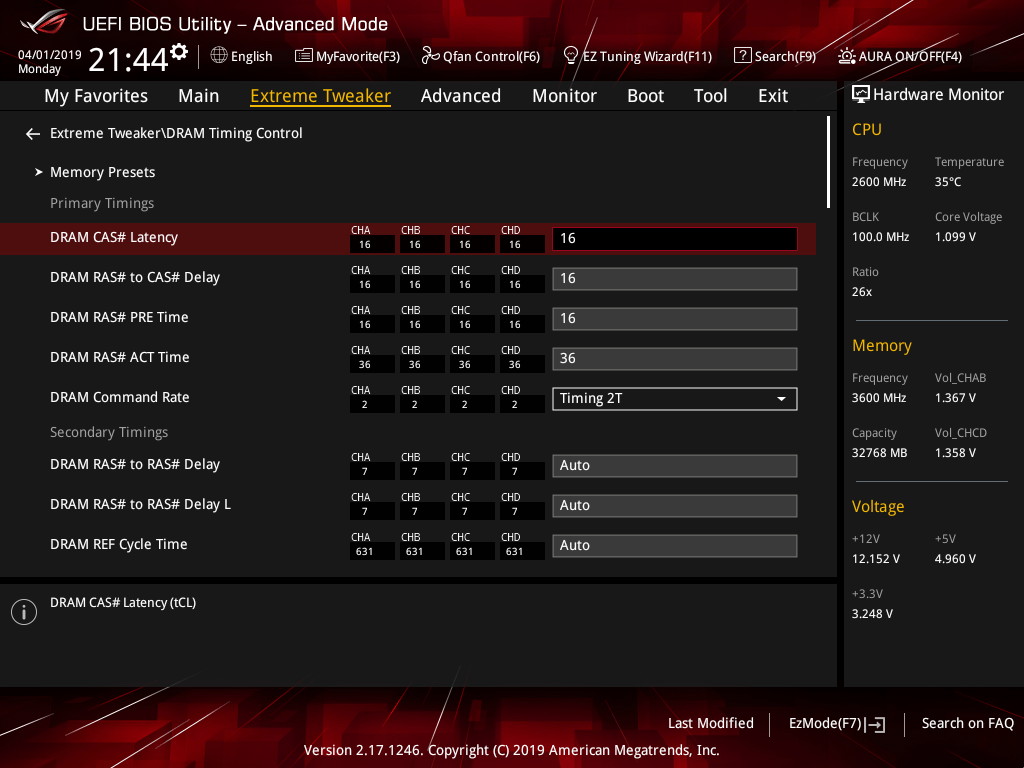Screen dimensions: 1024x768
Task: Select the Extreme Tweaker tab
Action: (x=321, y=96)
